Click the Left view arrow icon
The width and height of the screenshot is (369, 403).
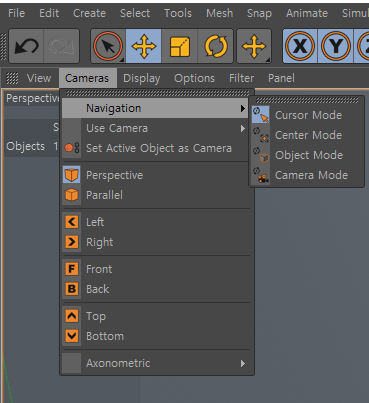(x=72, y=222)
